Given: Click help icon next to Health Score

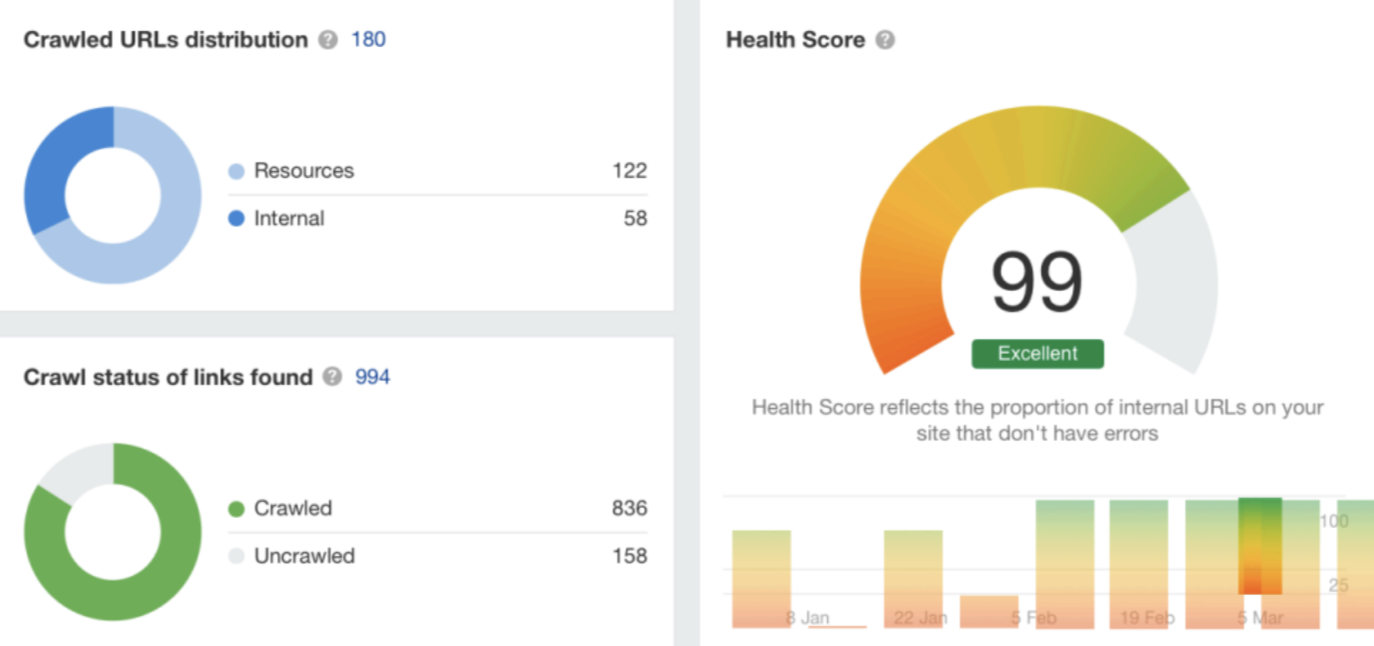Looking at the screenshot, I should point(885,40).
